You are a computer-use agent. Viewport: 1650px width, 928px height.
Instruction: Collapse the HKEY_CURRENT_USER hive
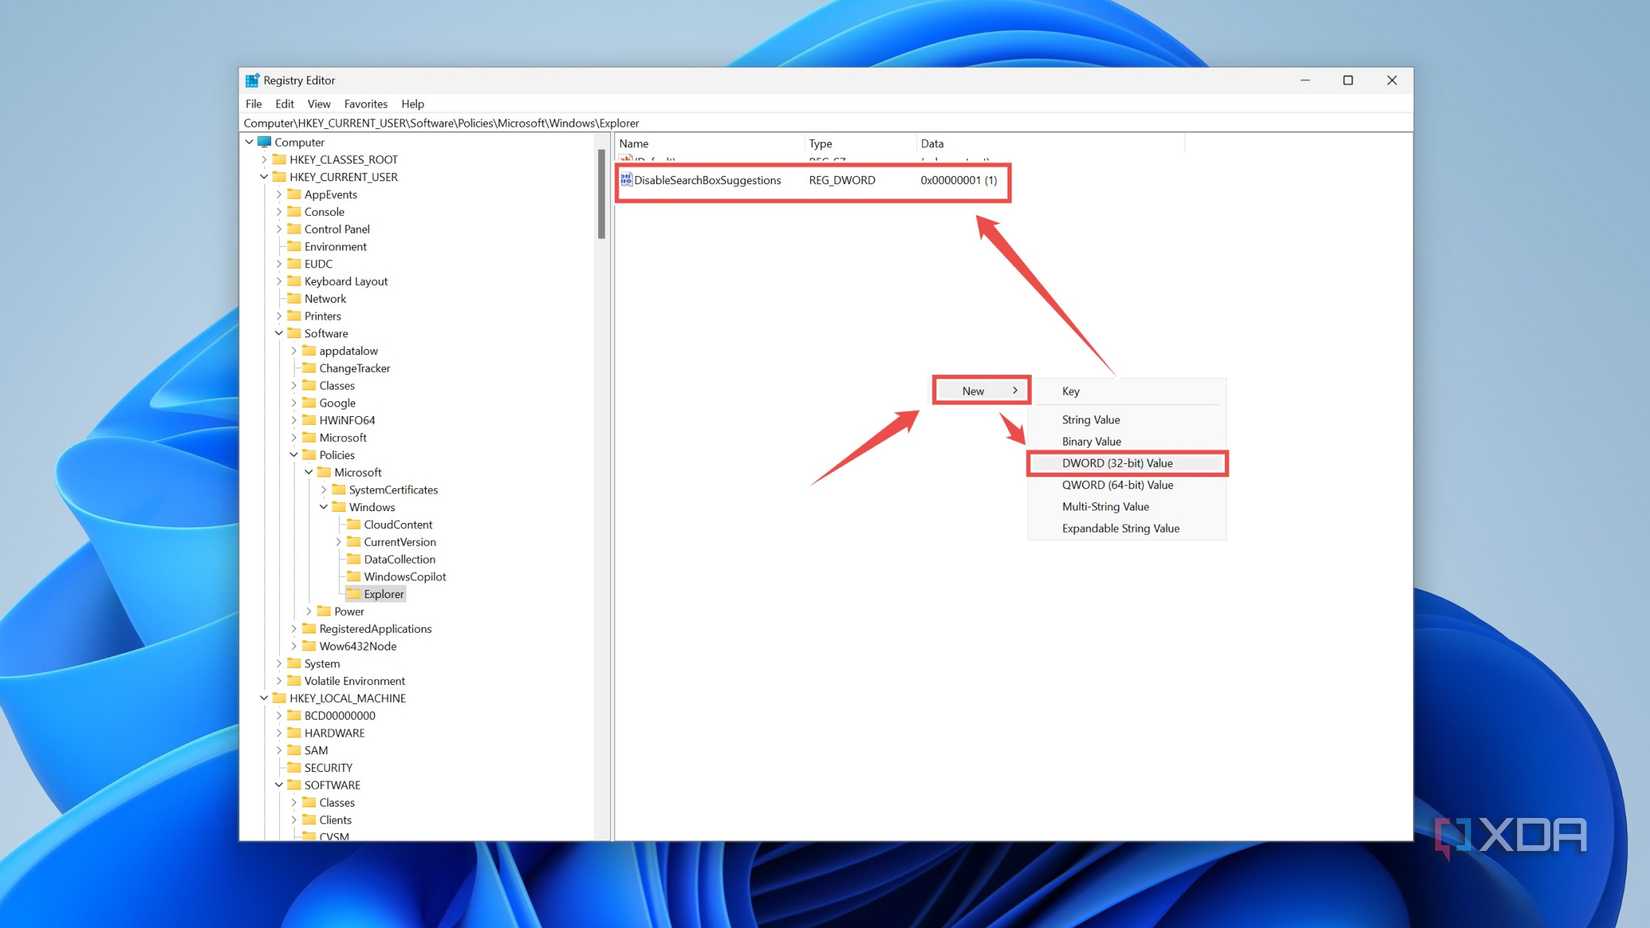click(264, 177)
